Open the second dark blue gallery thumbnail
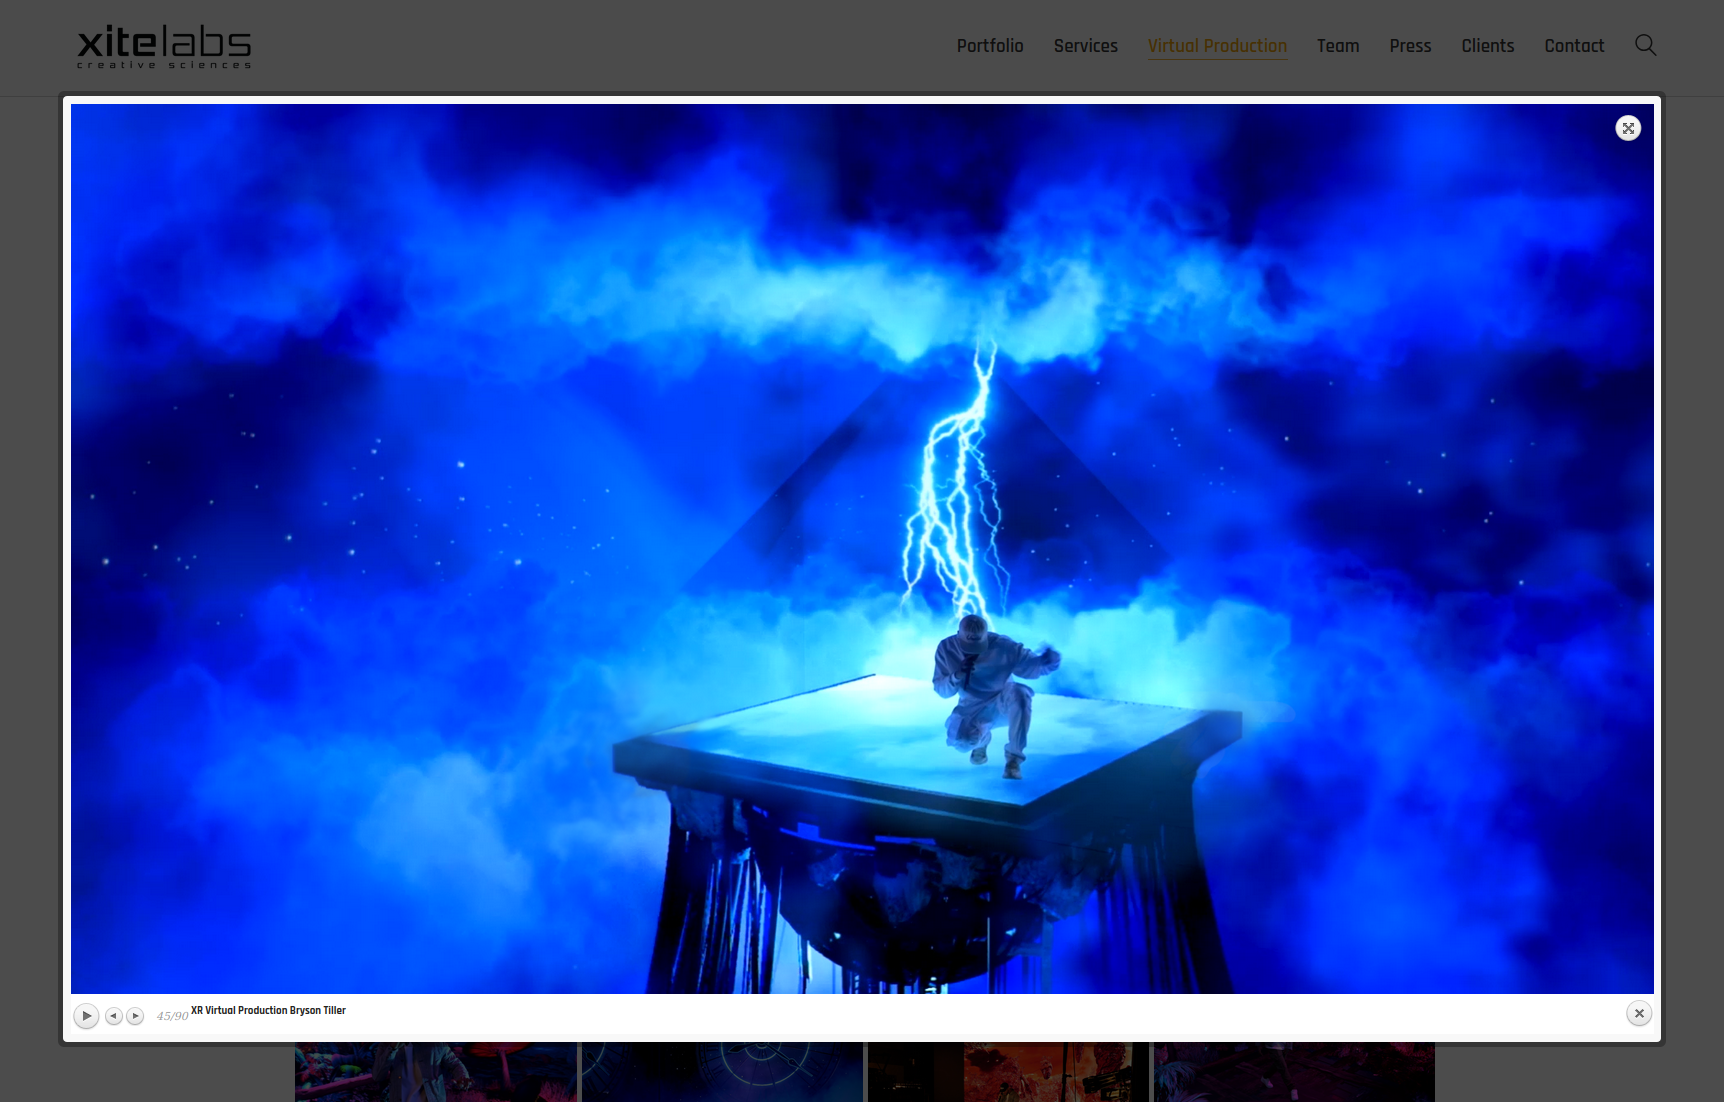The width and height of the screenshot is (1724, 1102). point(722,1072)
